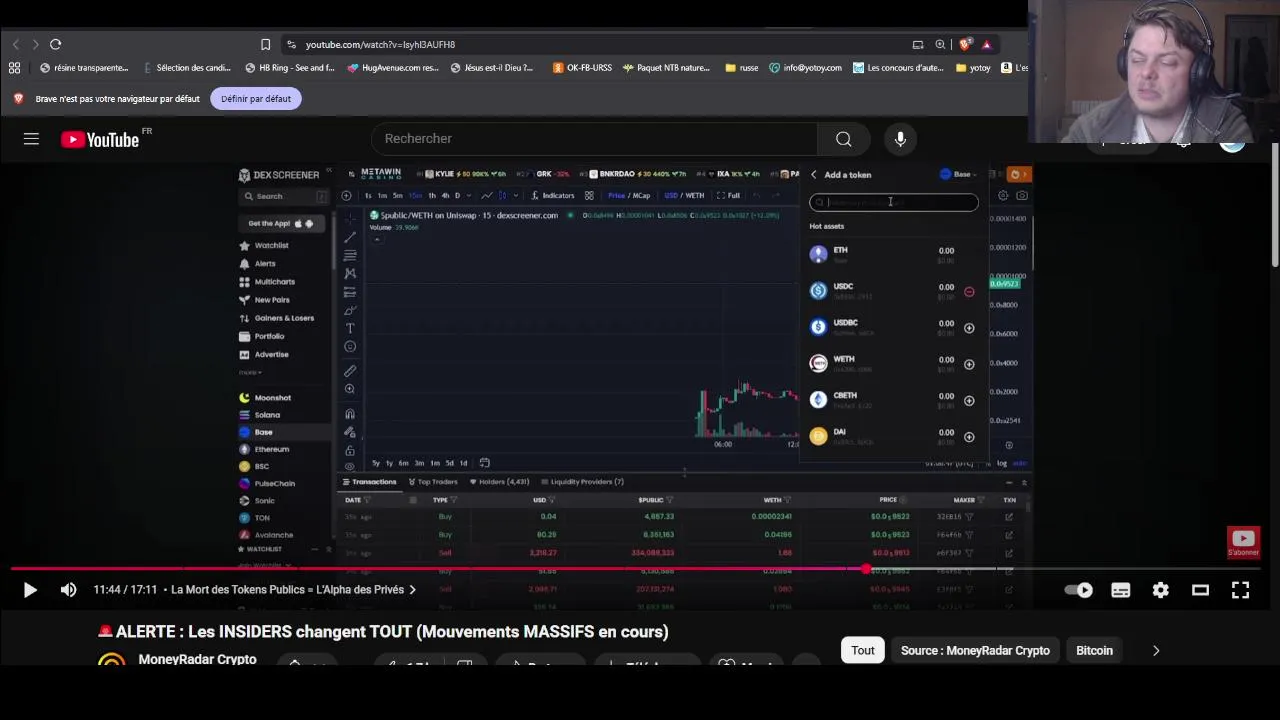Open Watchlist in Dexscreener sidebar
The width and height of the screenshot is (1280, 720).
[x=271, y=246]
